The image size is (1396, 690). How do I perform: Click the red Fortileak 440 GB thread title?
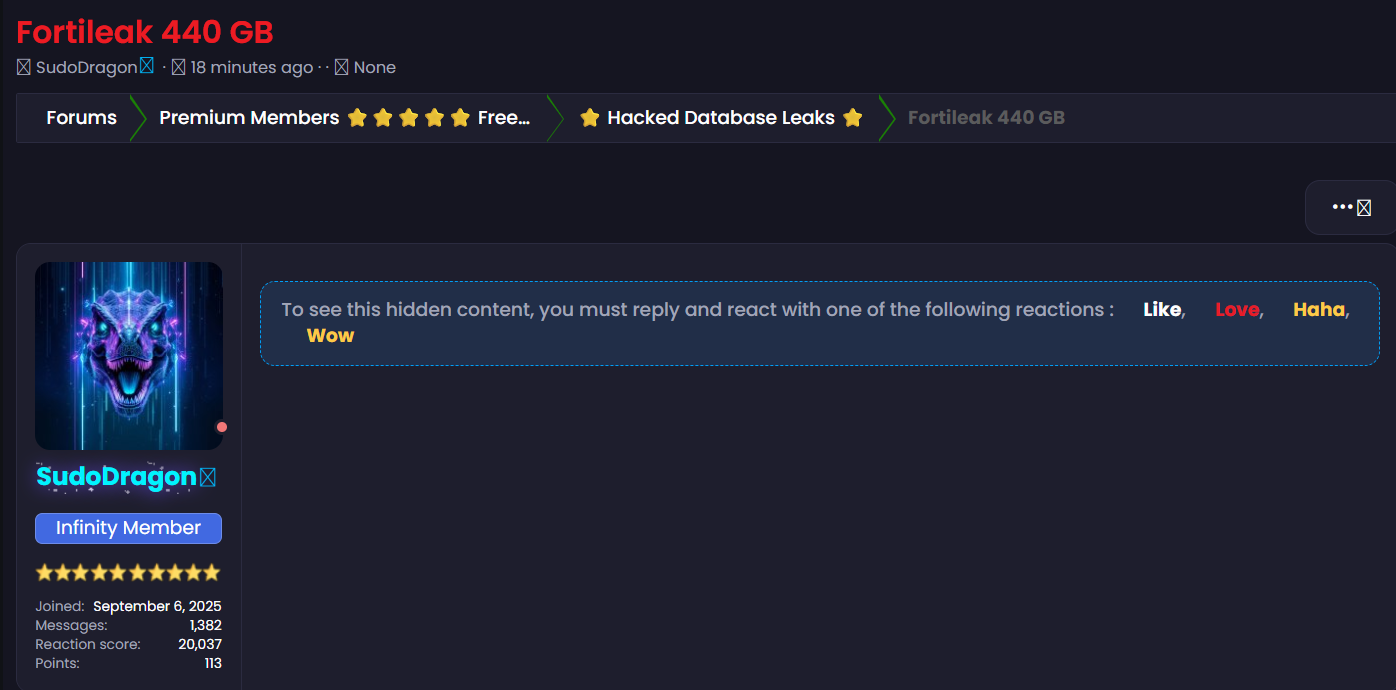click(x=145, y=32)
